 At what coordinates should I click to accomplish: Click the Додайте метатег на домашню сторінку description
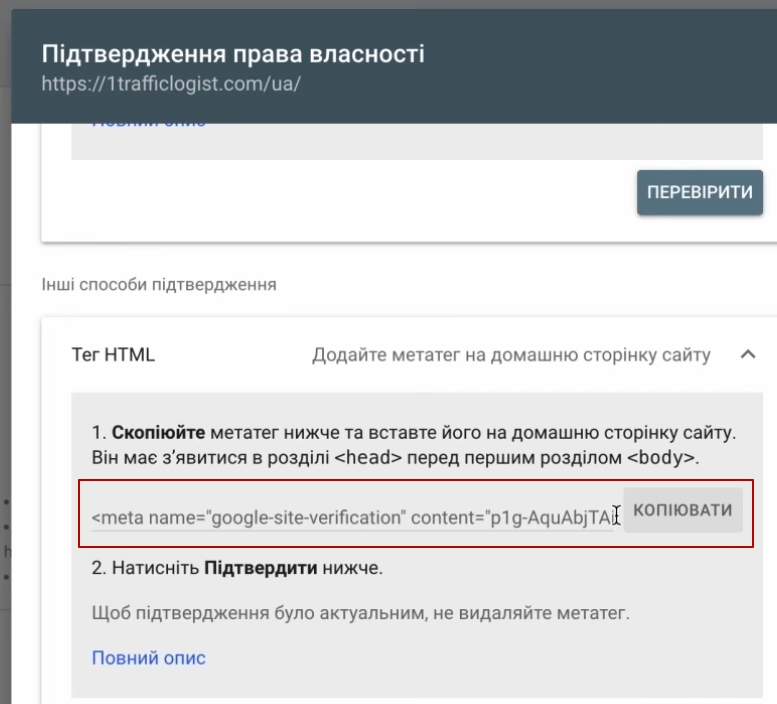click(x=511, y=355)
